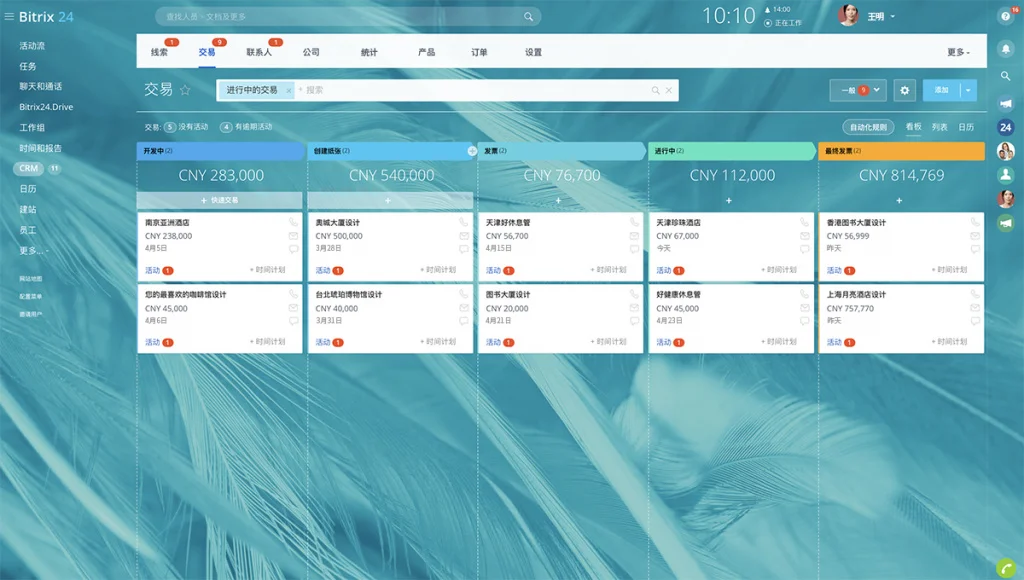
Task: Click phone icon on 南京亚洲酒店 card
Action: pyautogui.click(x=294, y=222)
